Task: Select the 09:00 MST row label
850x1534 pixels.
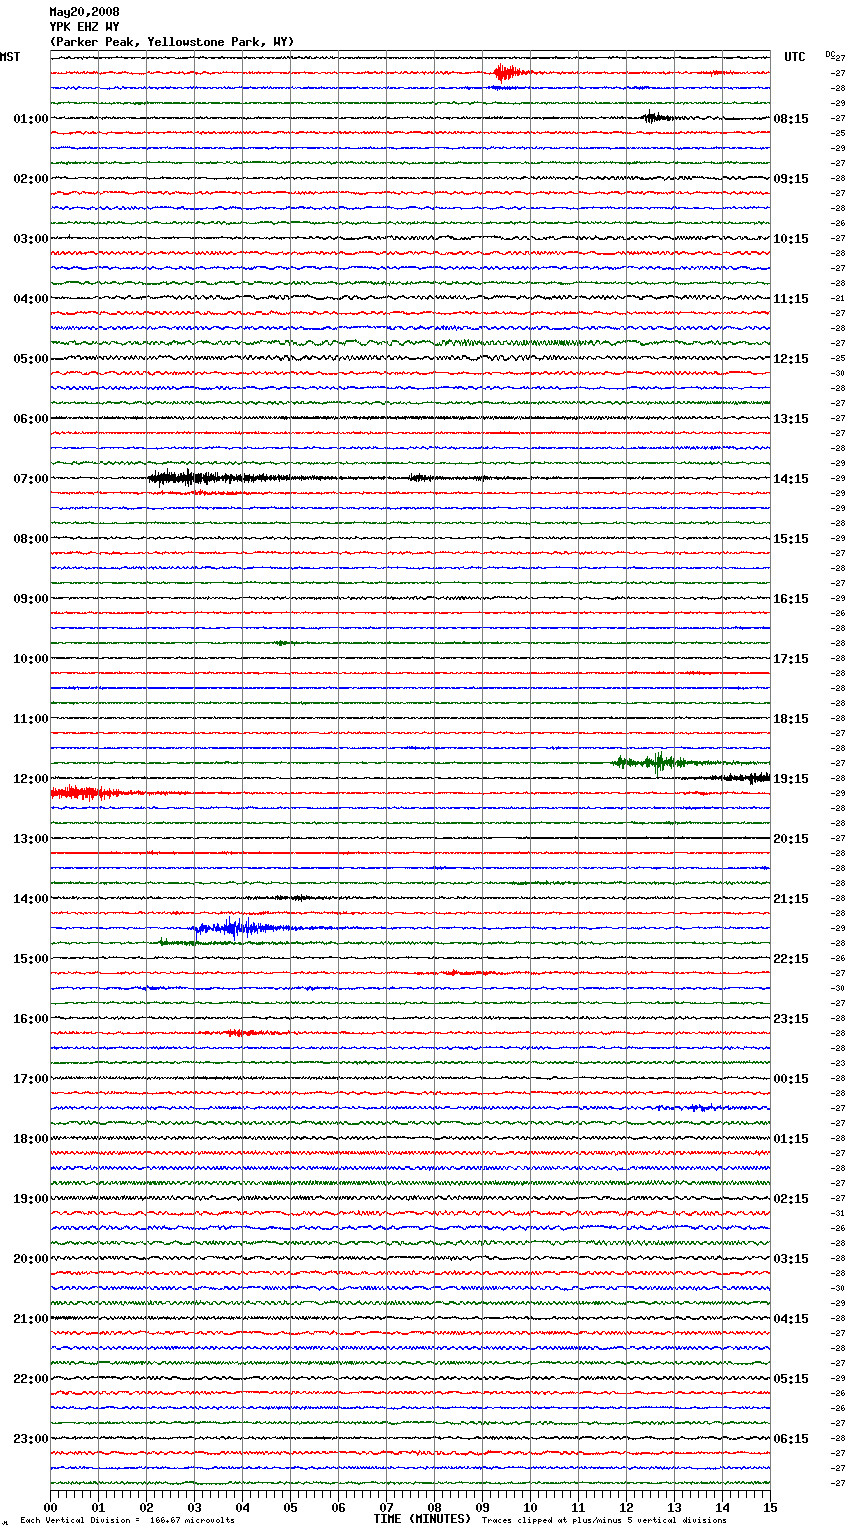Action: (x=31, y=598)
